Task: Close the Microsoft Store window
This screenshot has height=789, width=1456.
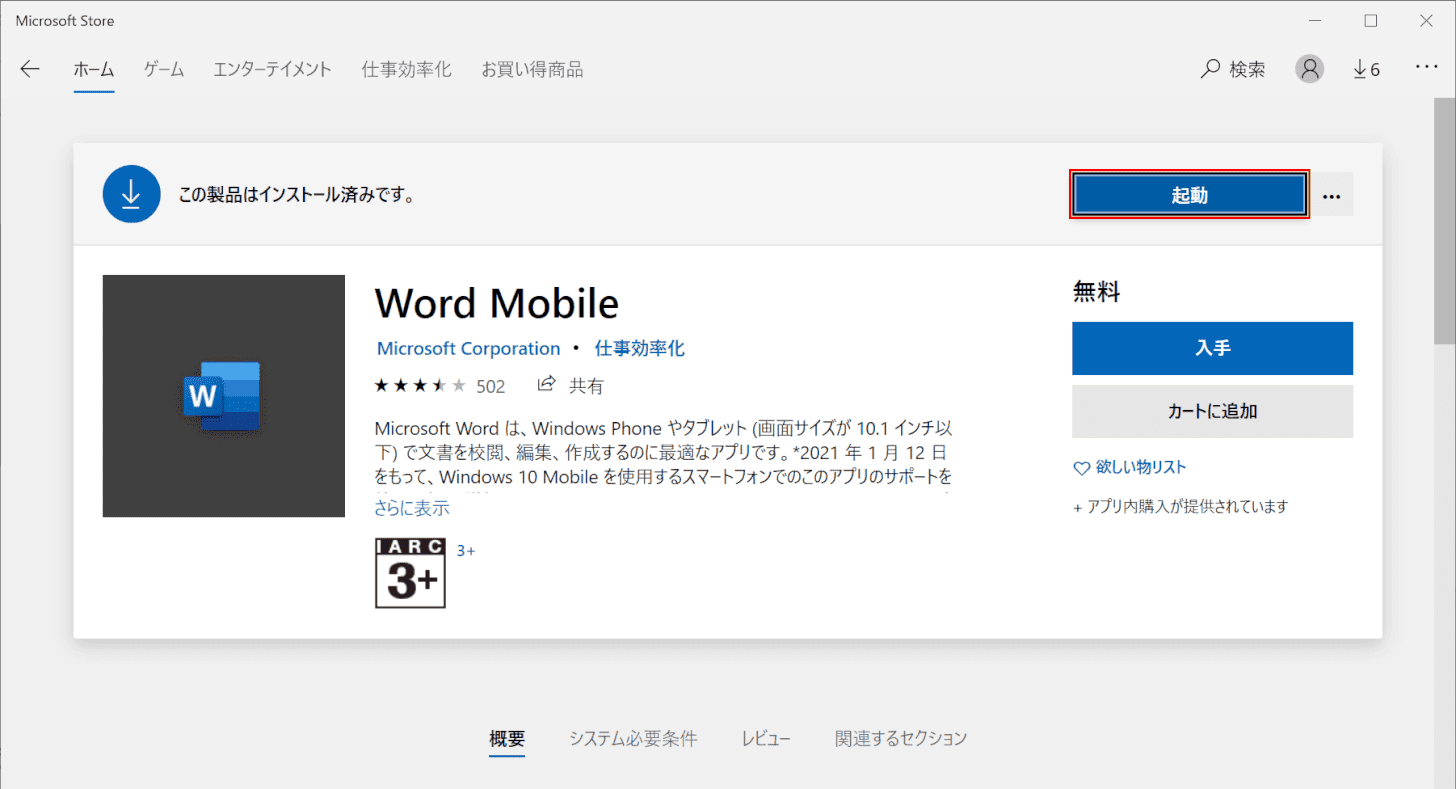Action: (1427, 20)
